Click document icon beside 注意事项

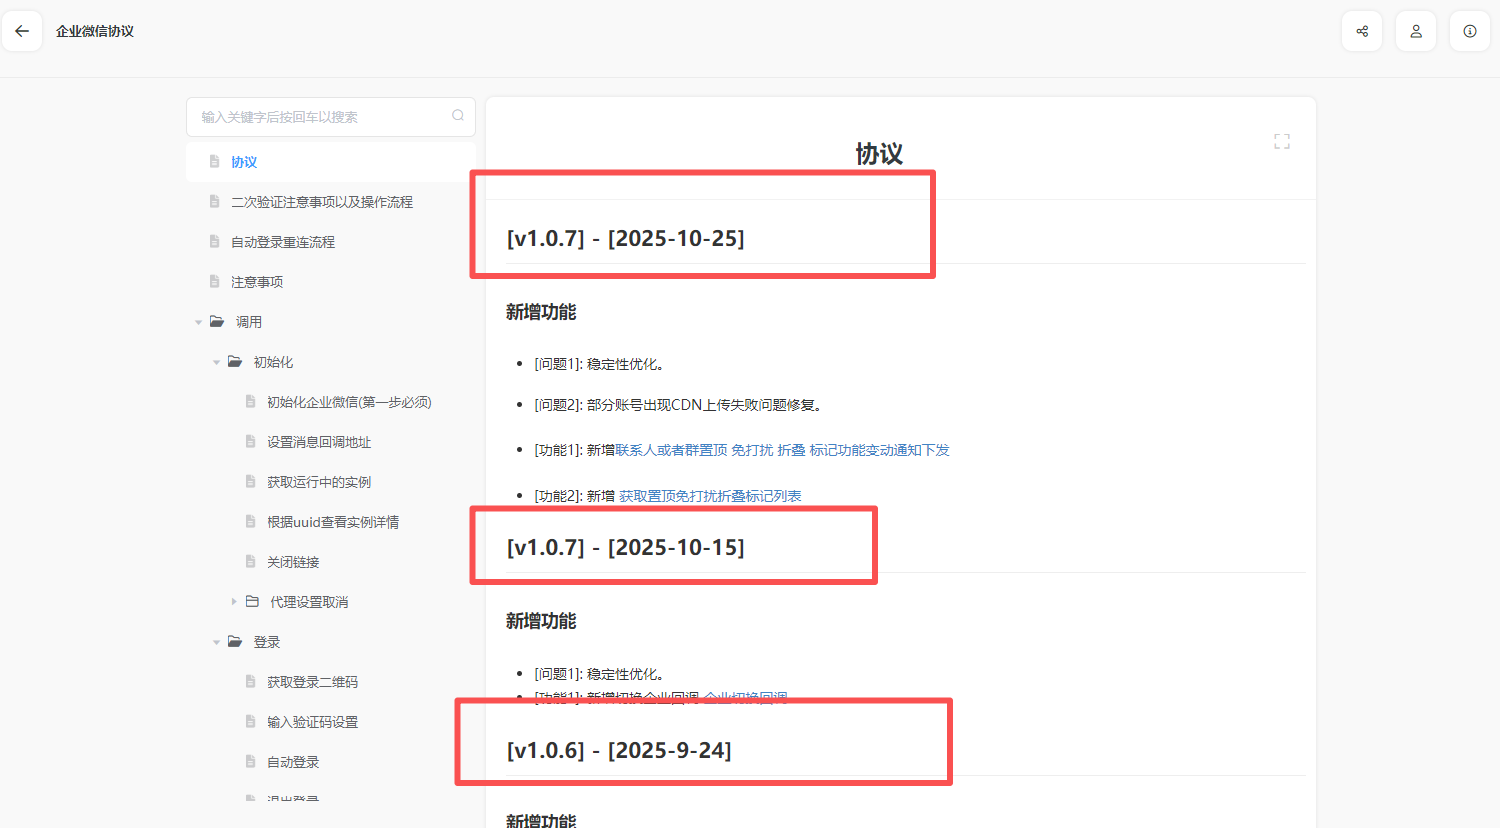214,281
